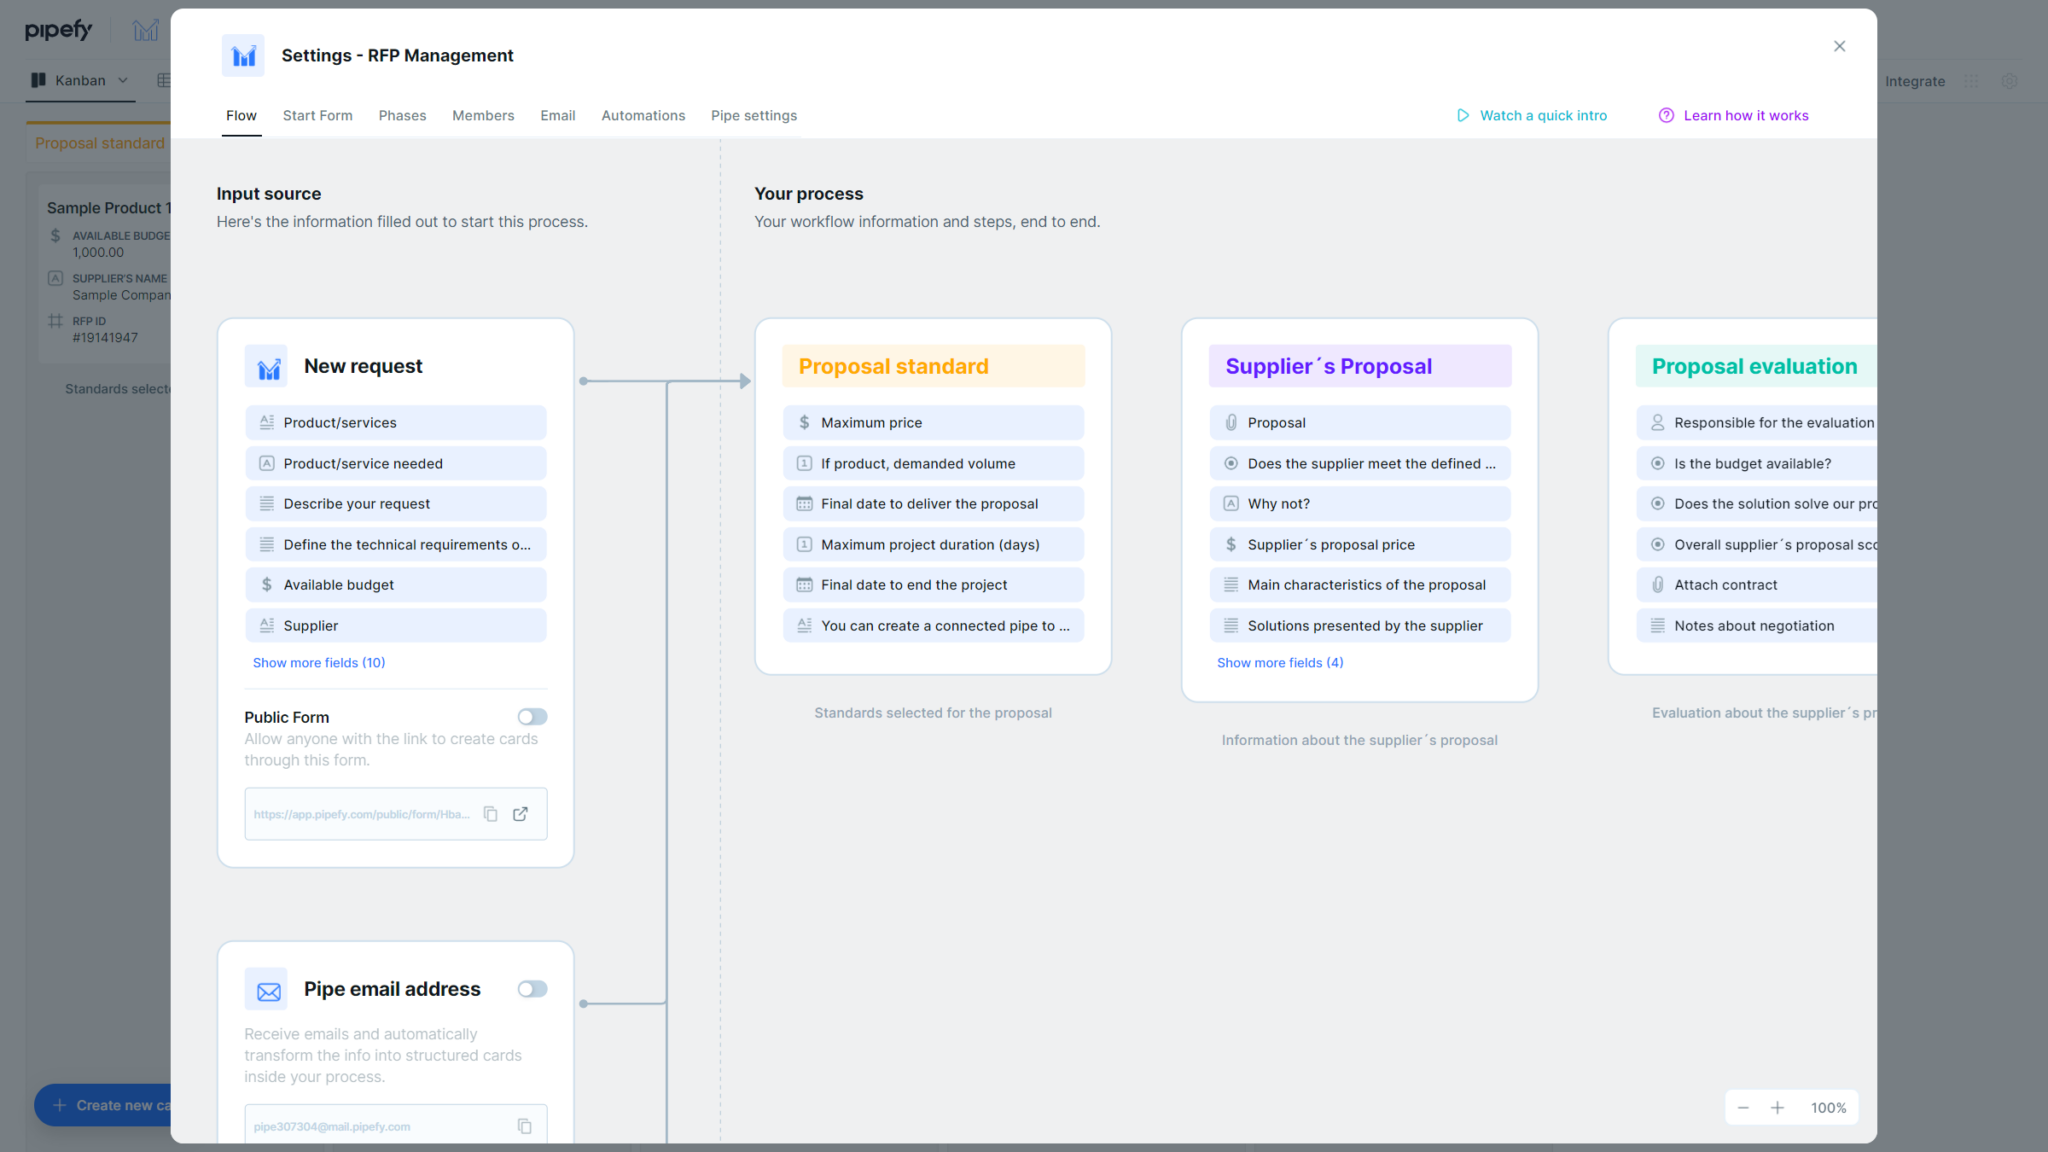Click the dollar icon on Supplier's proposal price
The width and height of the screenshot is (2048, 1152).
coord(1231,544)
